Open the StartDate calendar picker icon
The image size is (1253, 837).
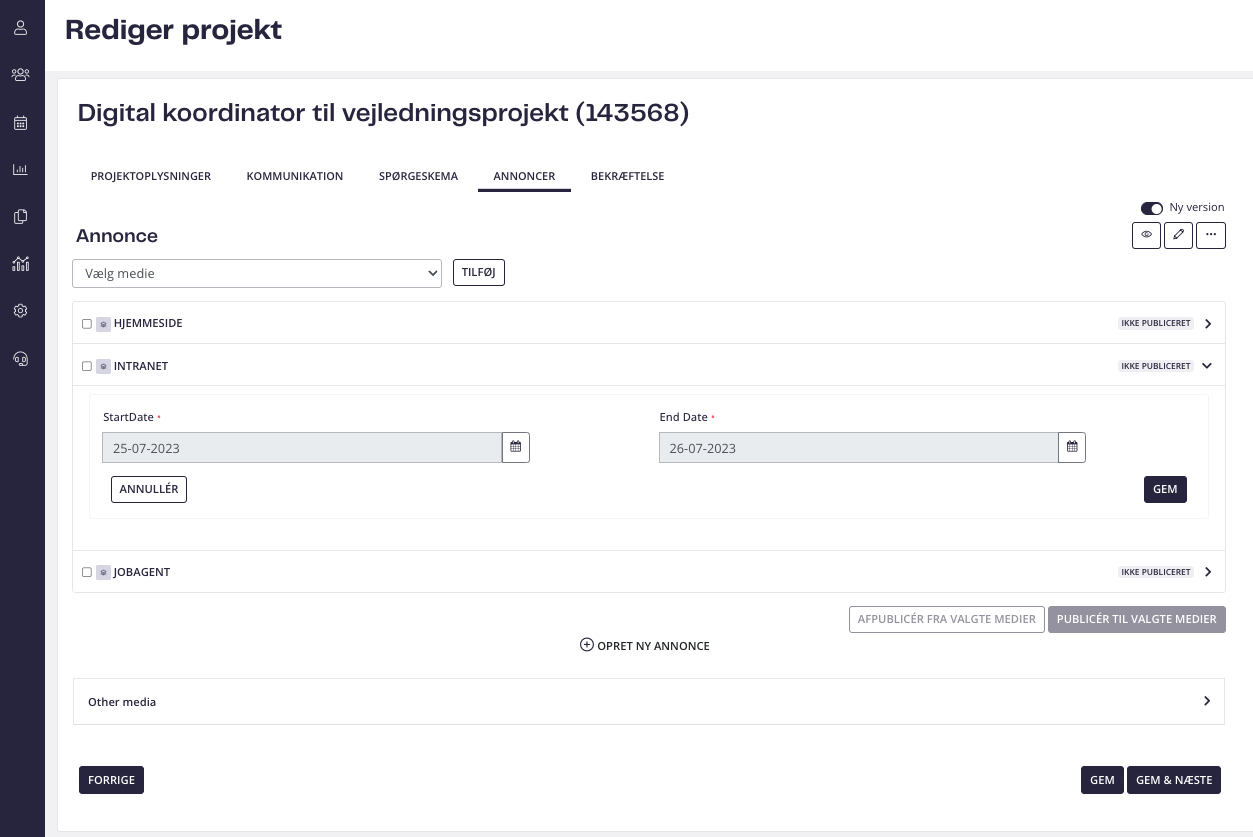(516, 447)
